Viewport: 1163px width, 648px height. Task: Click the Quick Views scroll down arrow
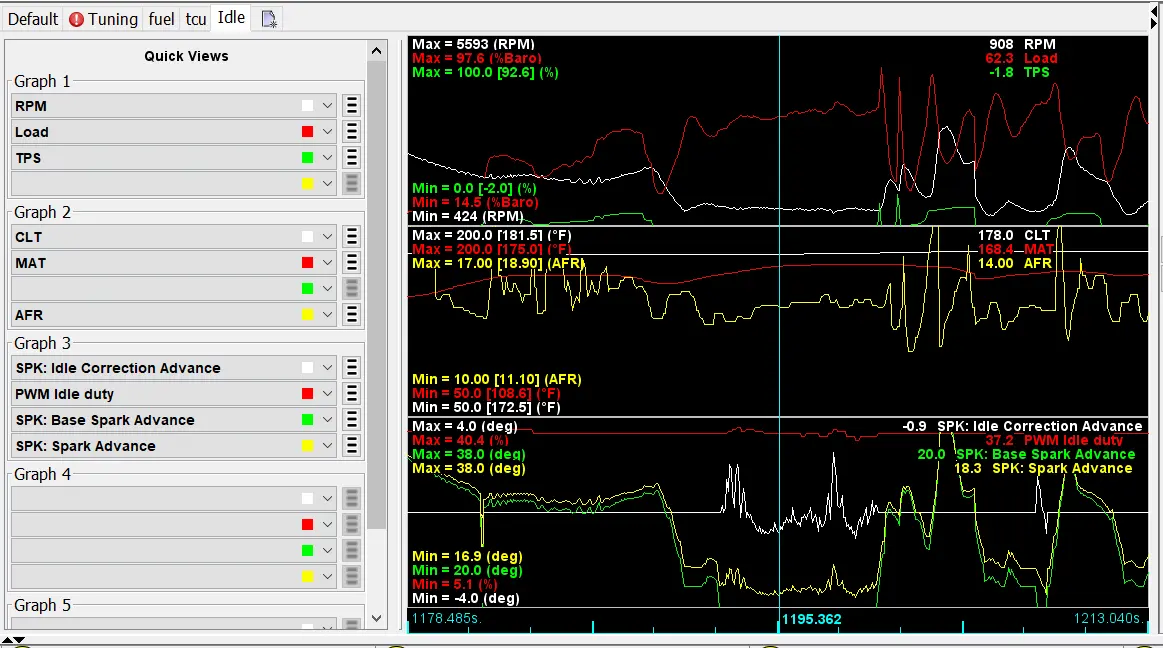(377, 618)
